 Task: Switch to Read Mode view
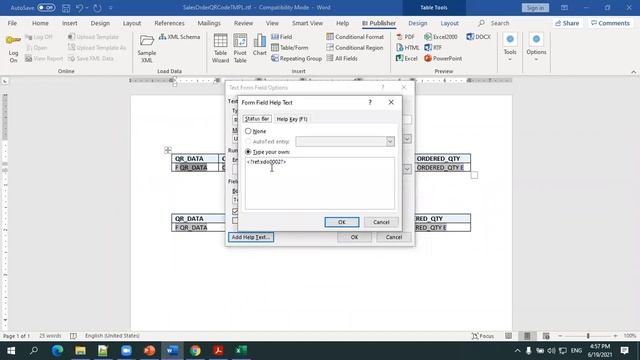508,336
